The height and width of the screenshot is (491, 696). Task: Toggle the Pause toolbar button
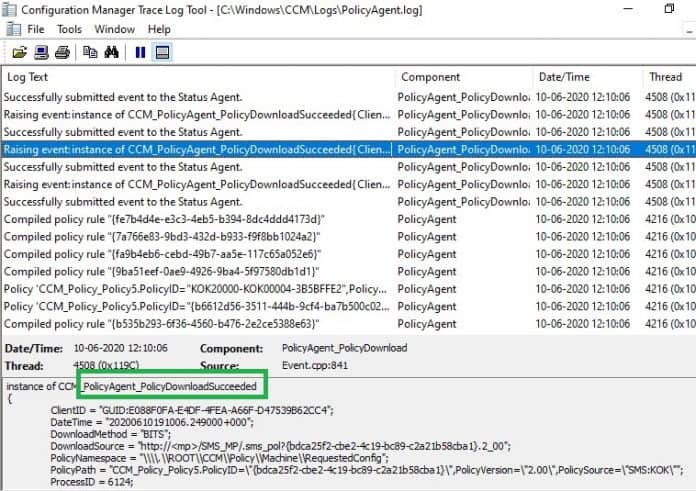coord(140,52)
